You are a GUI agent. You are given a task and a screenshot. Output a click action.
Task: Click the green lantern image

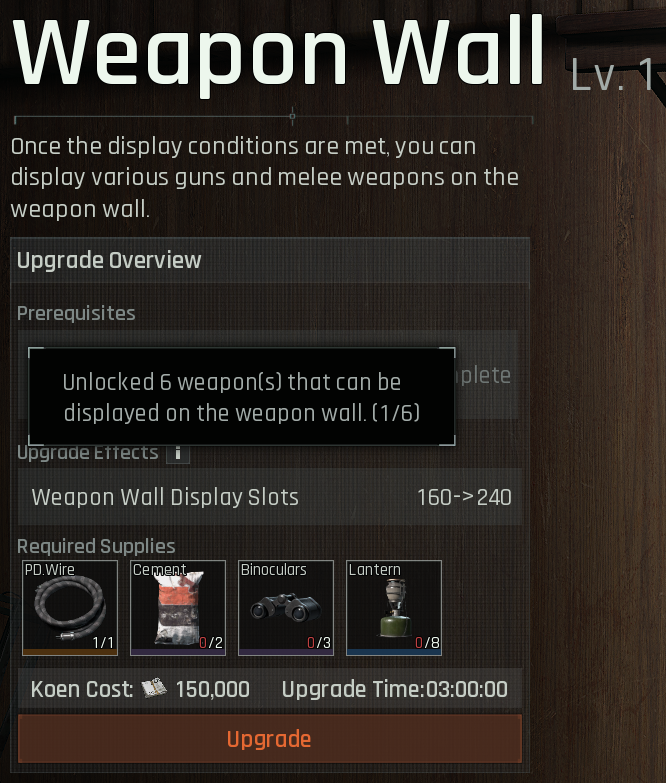pos(394,608)
